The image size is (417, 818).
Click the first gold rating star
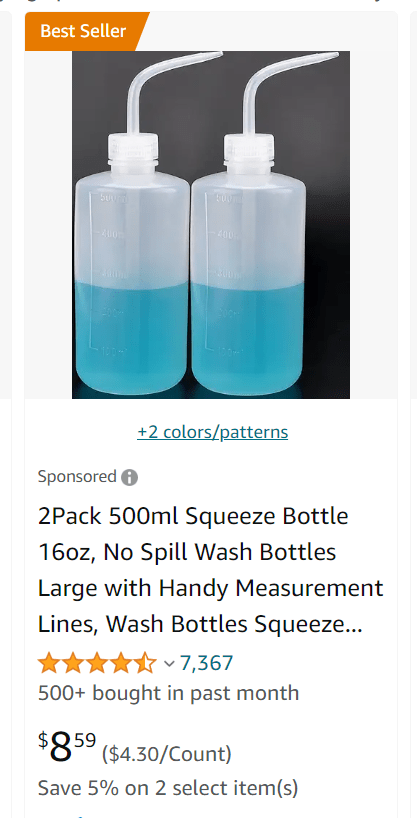pyautogui.click(x=48, y=664)
